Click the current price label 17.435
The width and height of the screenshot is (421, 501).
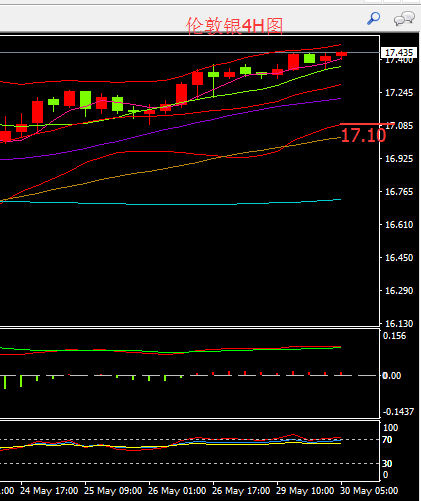pyautogui.click(x=399, y=53)
